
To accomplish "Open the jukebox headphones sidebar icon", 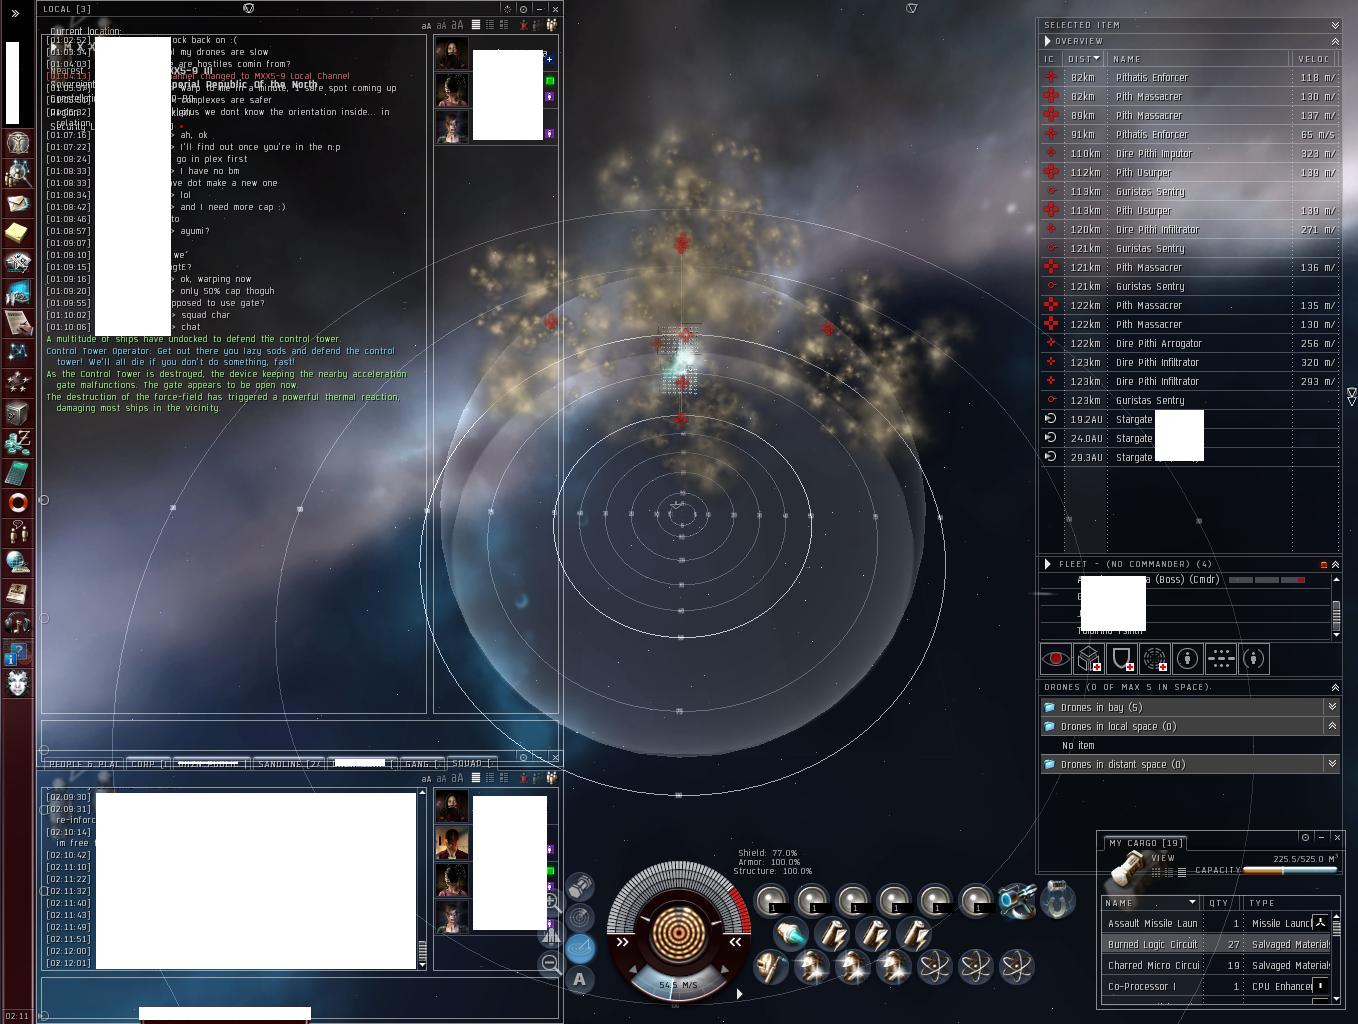I will (18, 622).
